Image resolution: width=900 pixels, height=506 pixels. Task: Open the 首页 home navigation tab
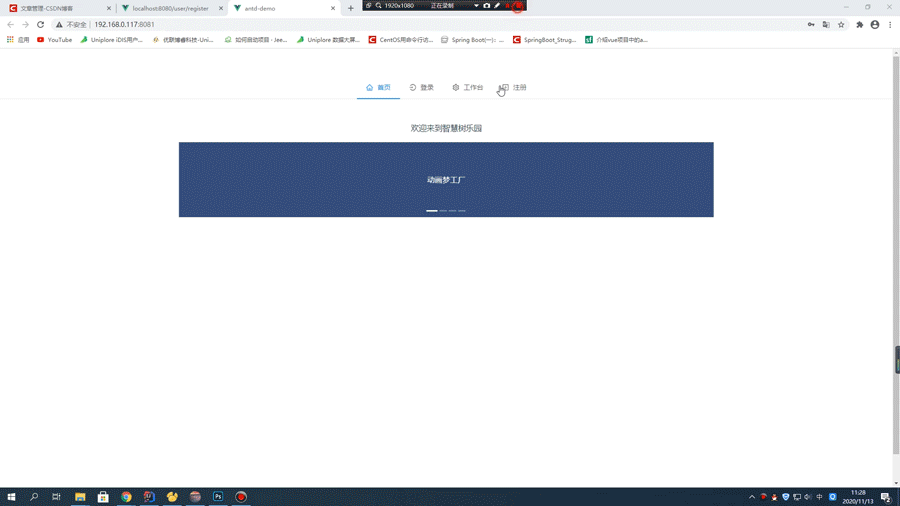pyautogui.click(x=378, y=87)
